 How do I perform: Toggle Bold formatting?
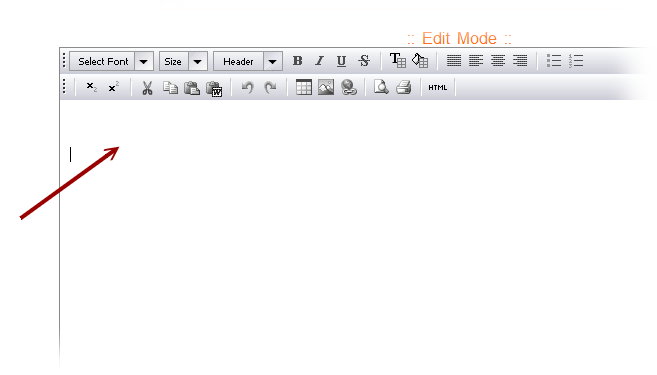pyautogui.click(x=297, y=61)
